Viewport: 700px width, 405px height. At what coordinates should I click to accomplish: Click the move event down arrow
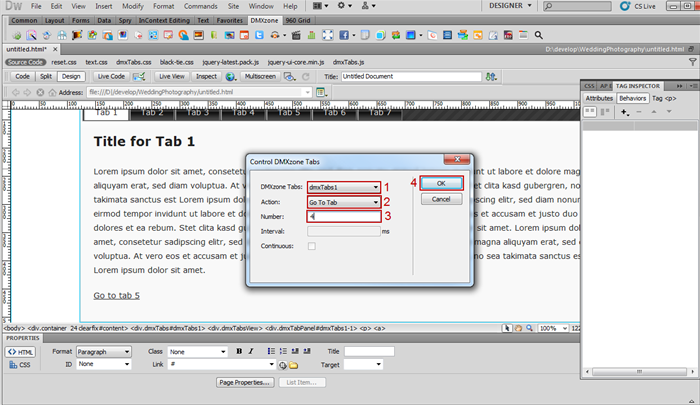(x=669, y=112)
